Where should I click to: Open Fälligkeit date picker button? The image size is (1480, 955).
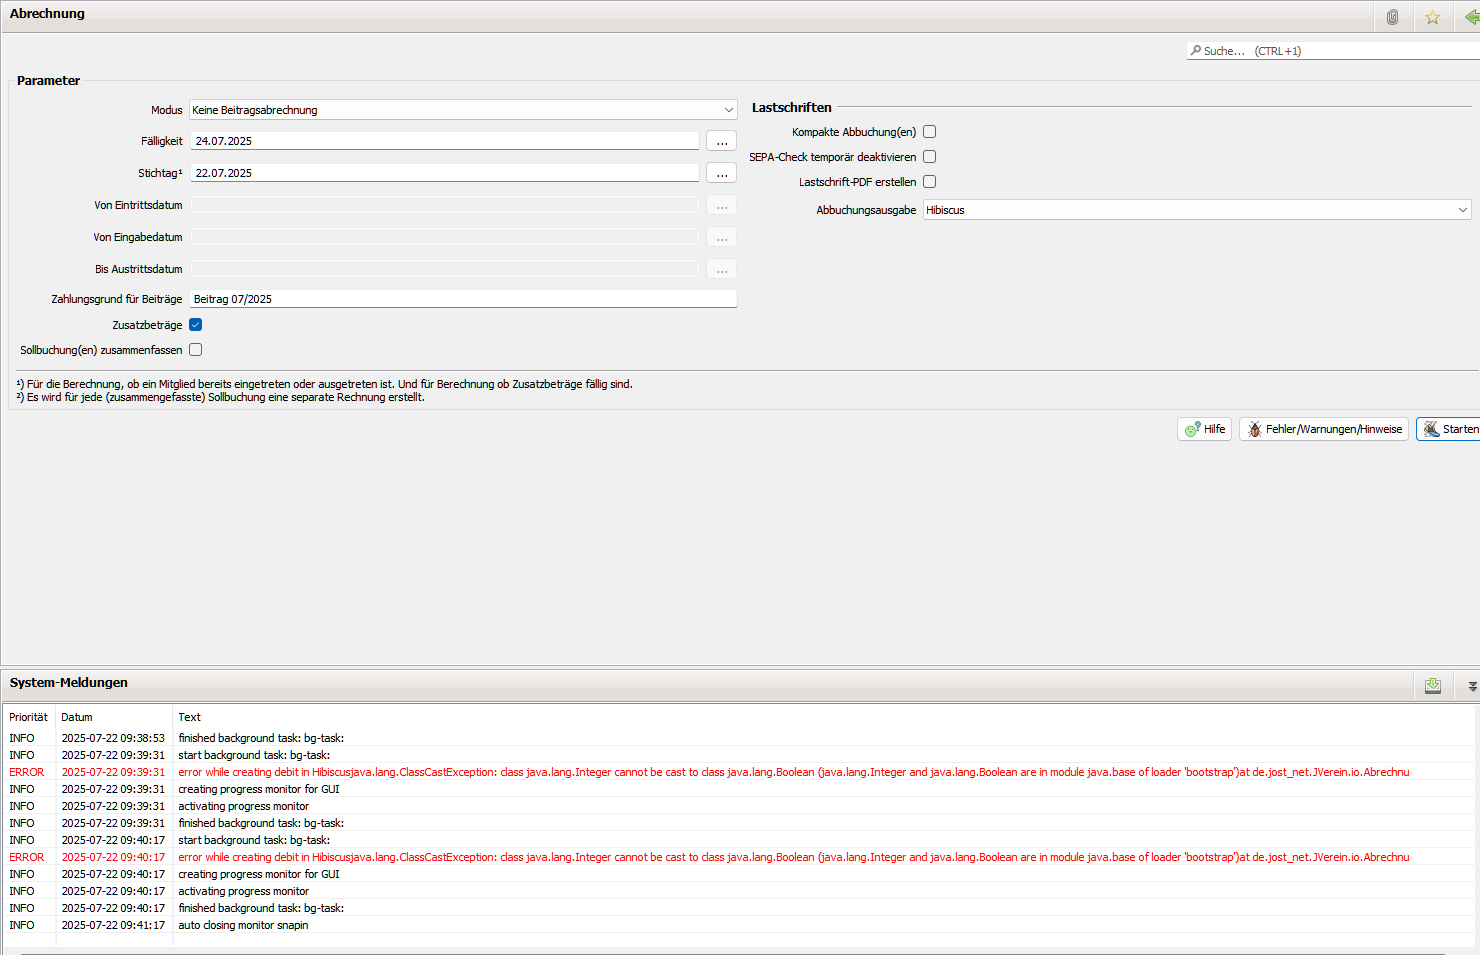pos(721,141)
